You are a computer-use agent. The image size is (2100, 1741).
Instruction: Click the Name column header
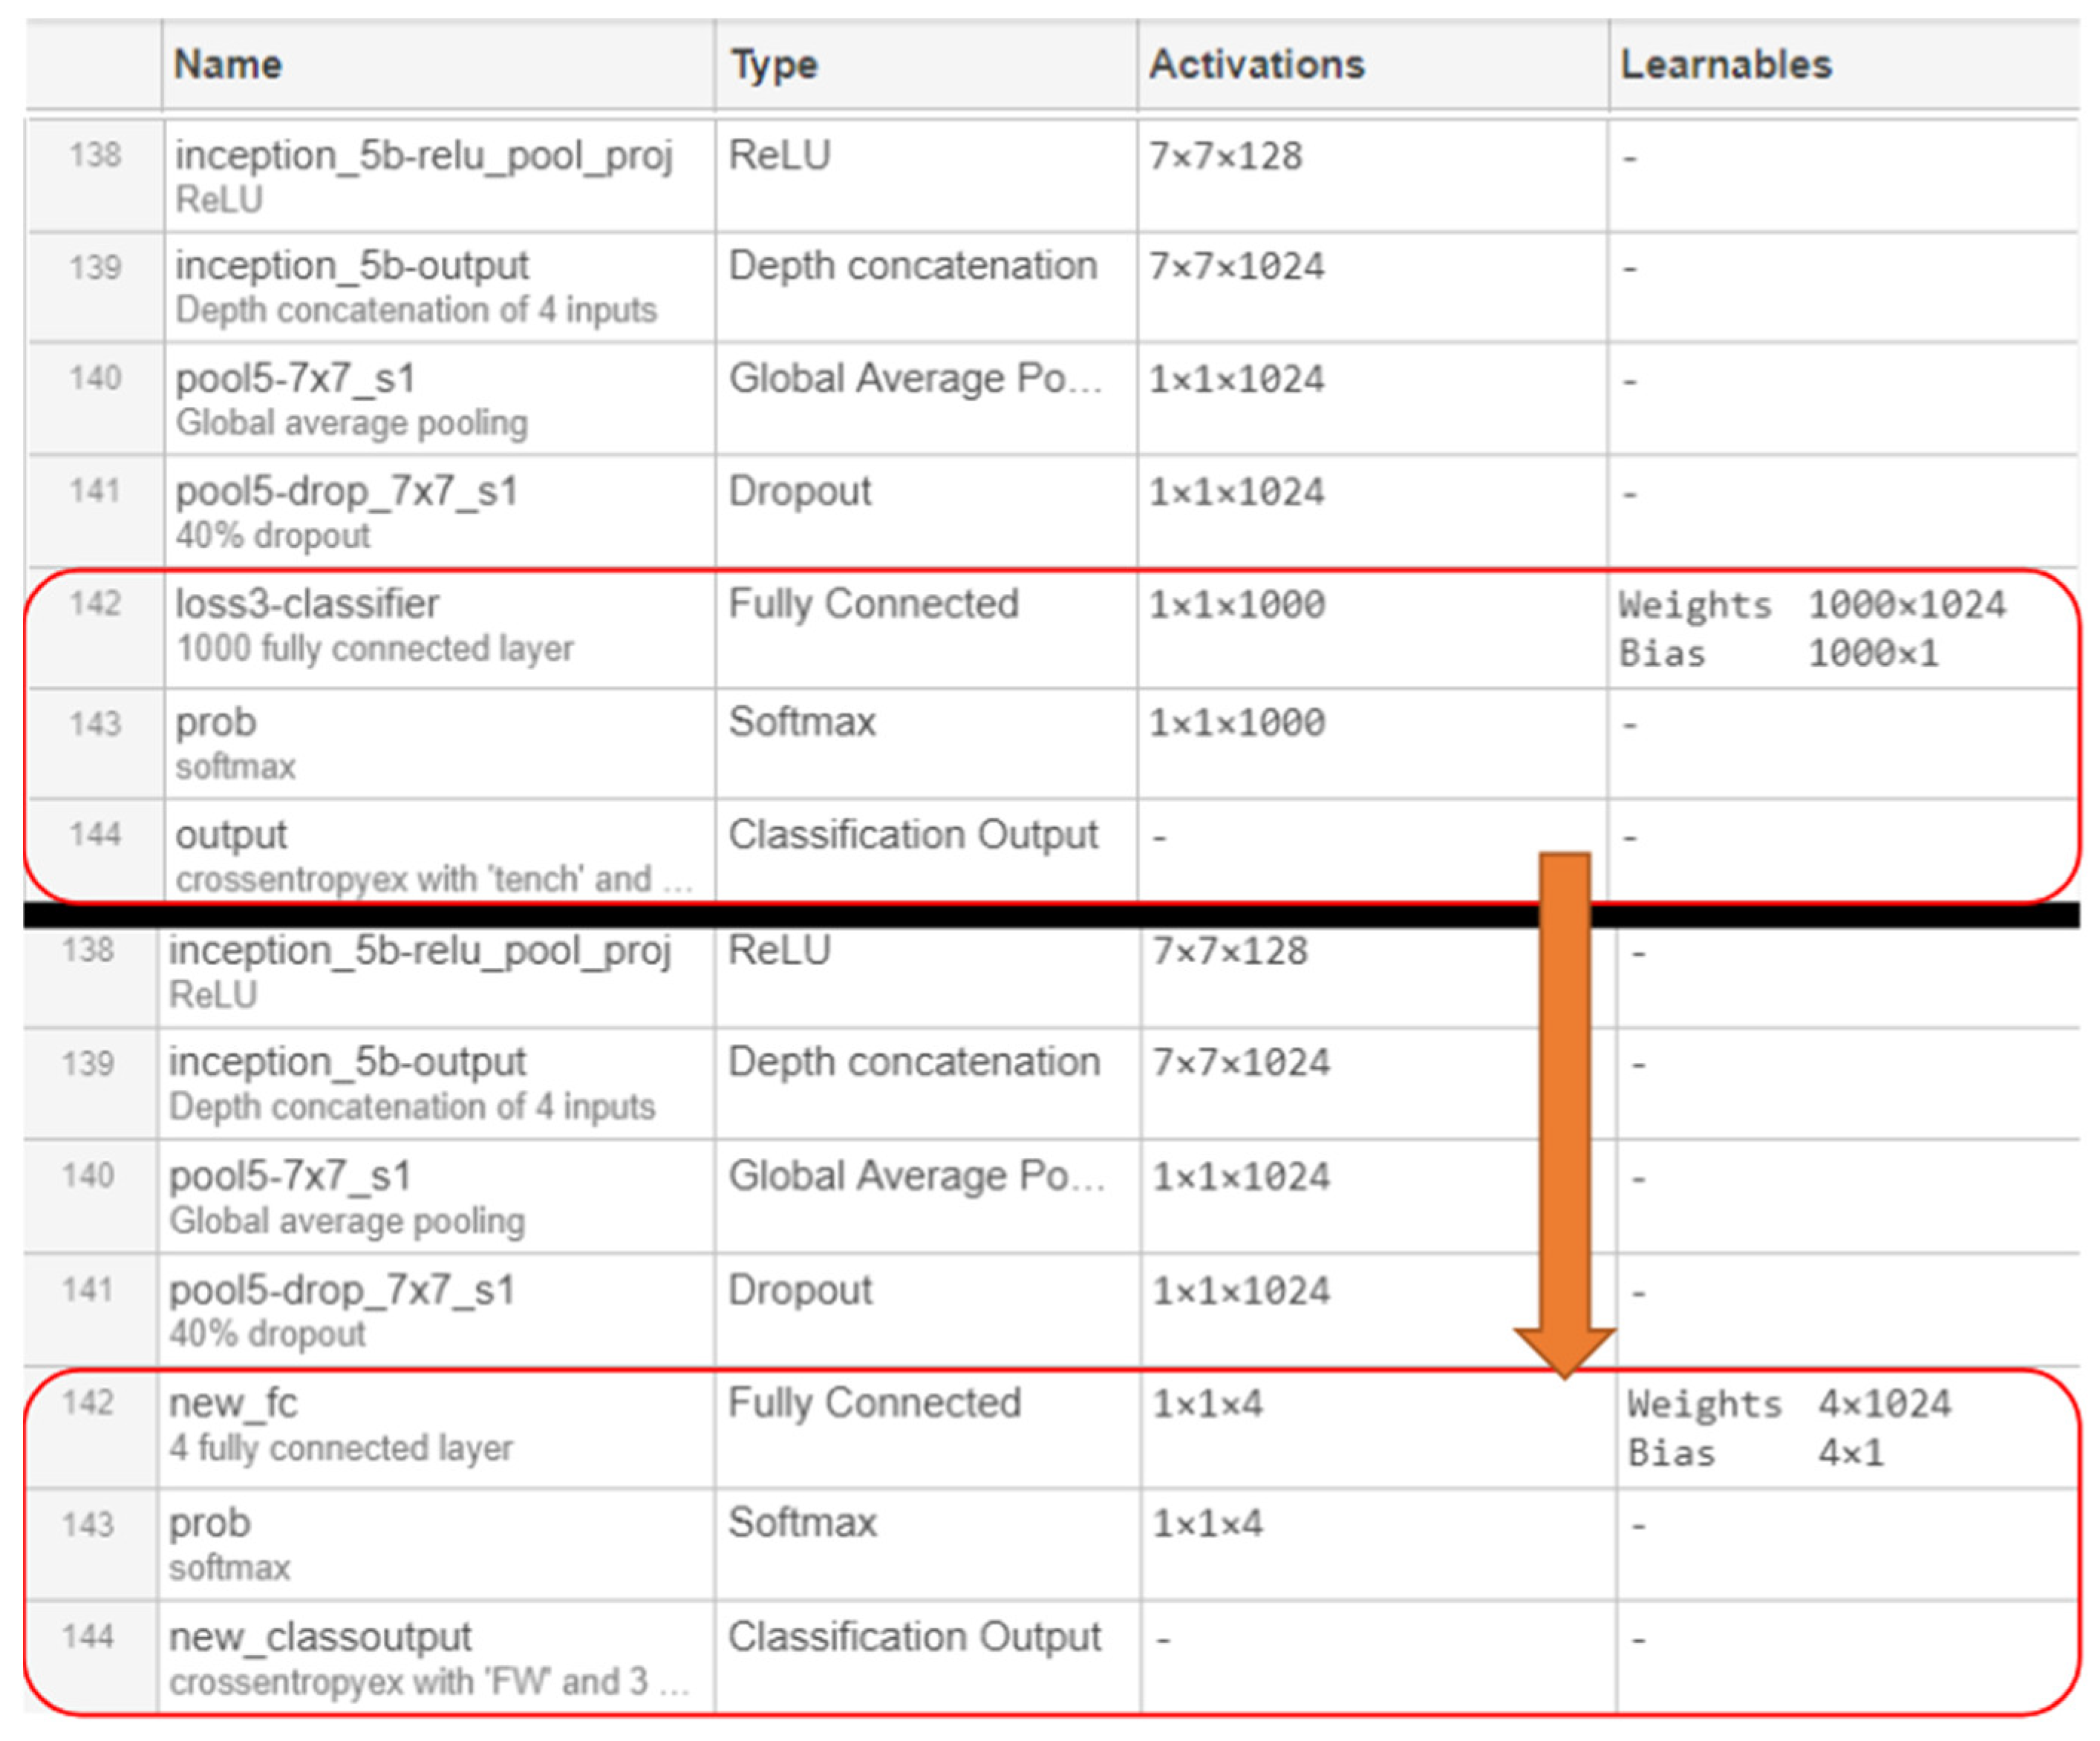pos(228,65)
